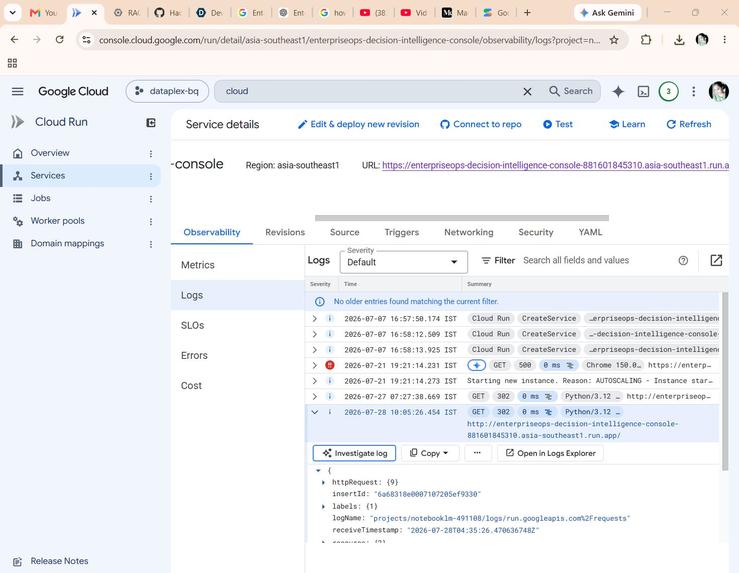This screenshot has width=739, height=573.
Task: Expand log entry at 16:58:12.509
Action: click(314, 334)
